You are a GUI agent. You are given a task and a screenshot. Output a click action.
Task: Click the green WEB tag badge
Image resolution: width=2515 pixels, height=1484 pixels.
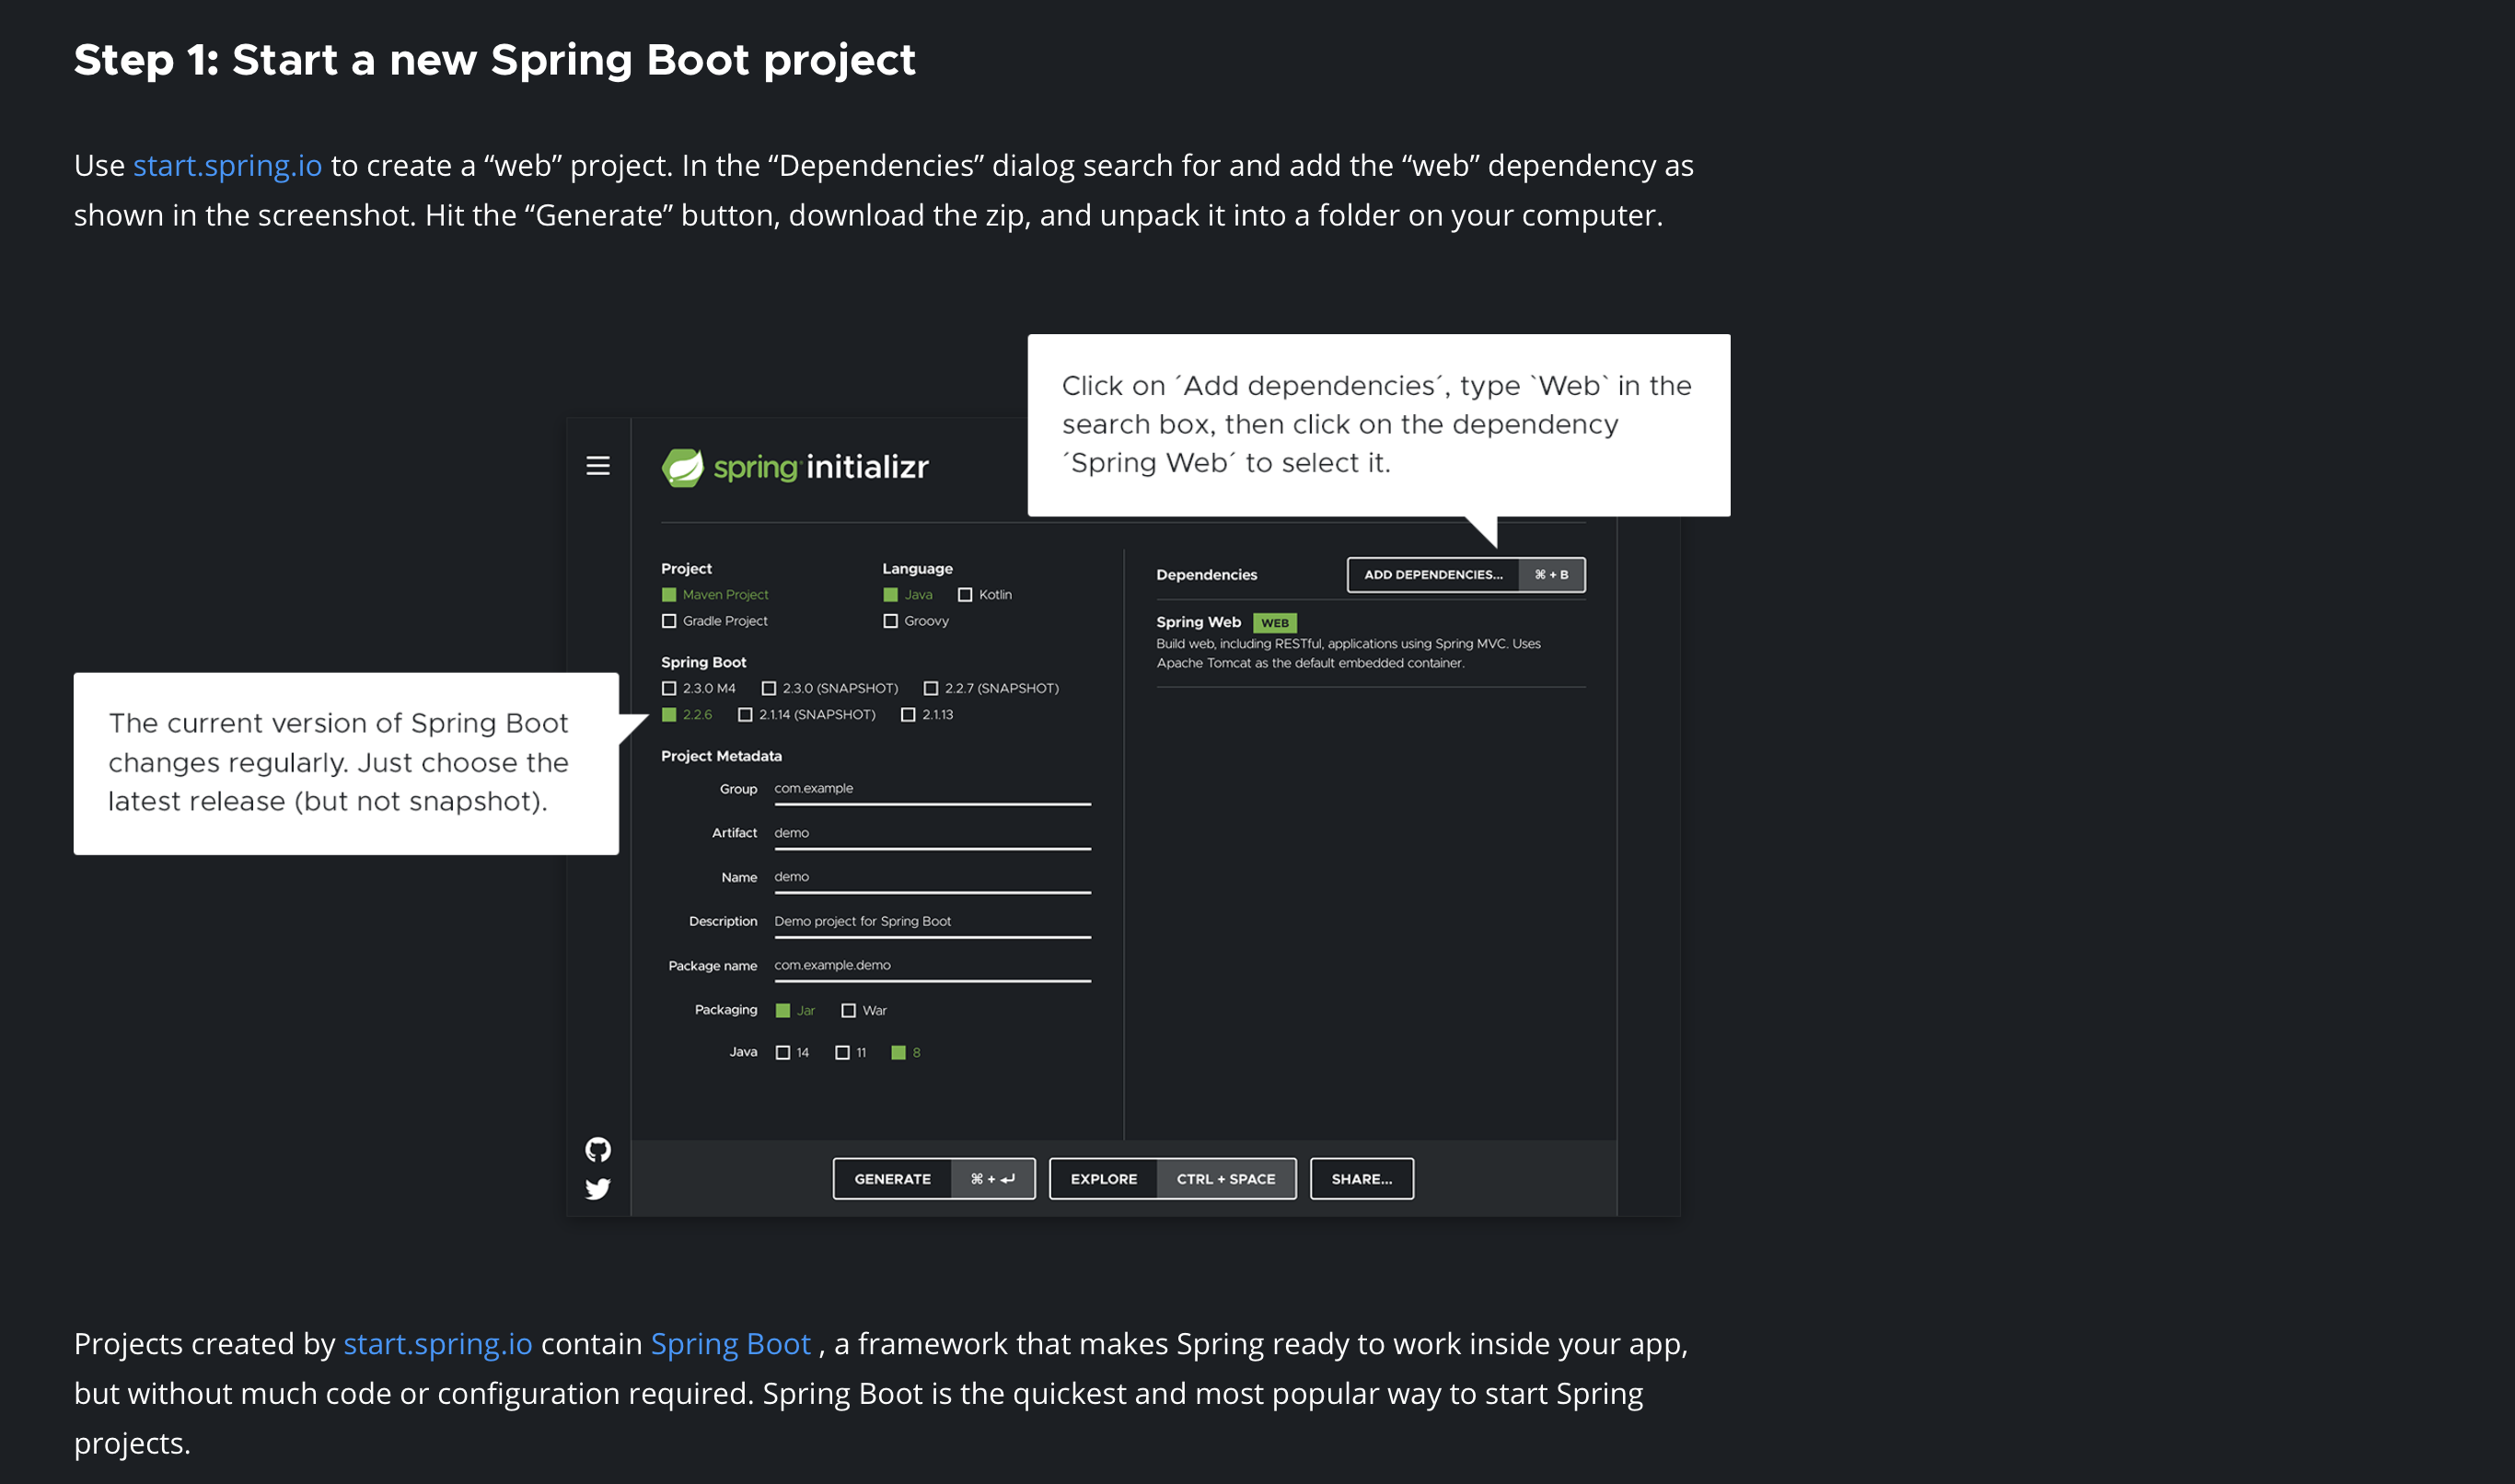point(1274,623)
